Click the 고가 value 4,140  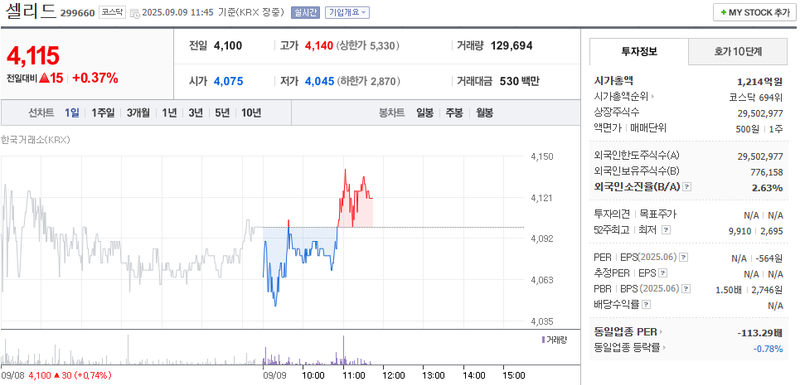(319, 46)
